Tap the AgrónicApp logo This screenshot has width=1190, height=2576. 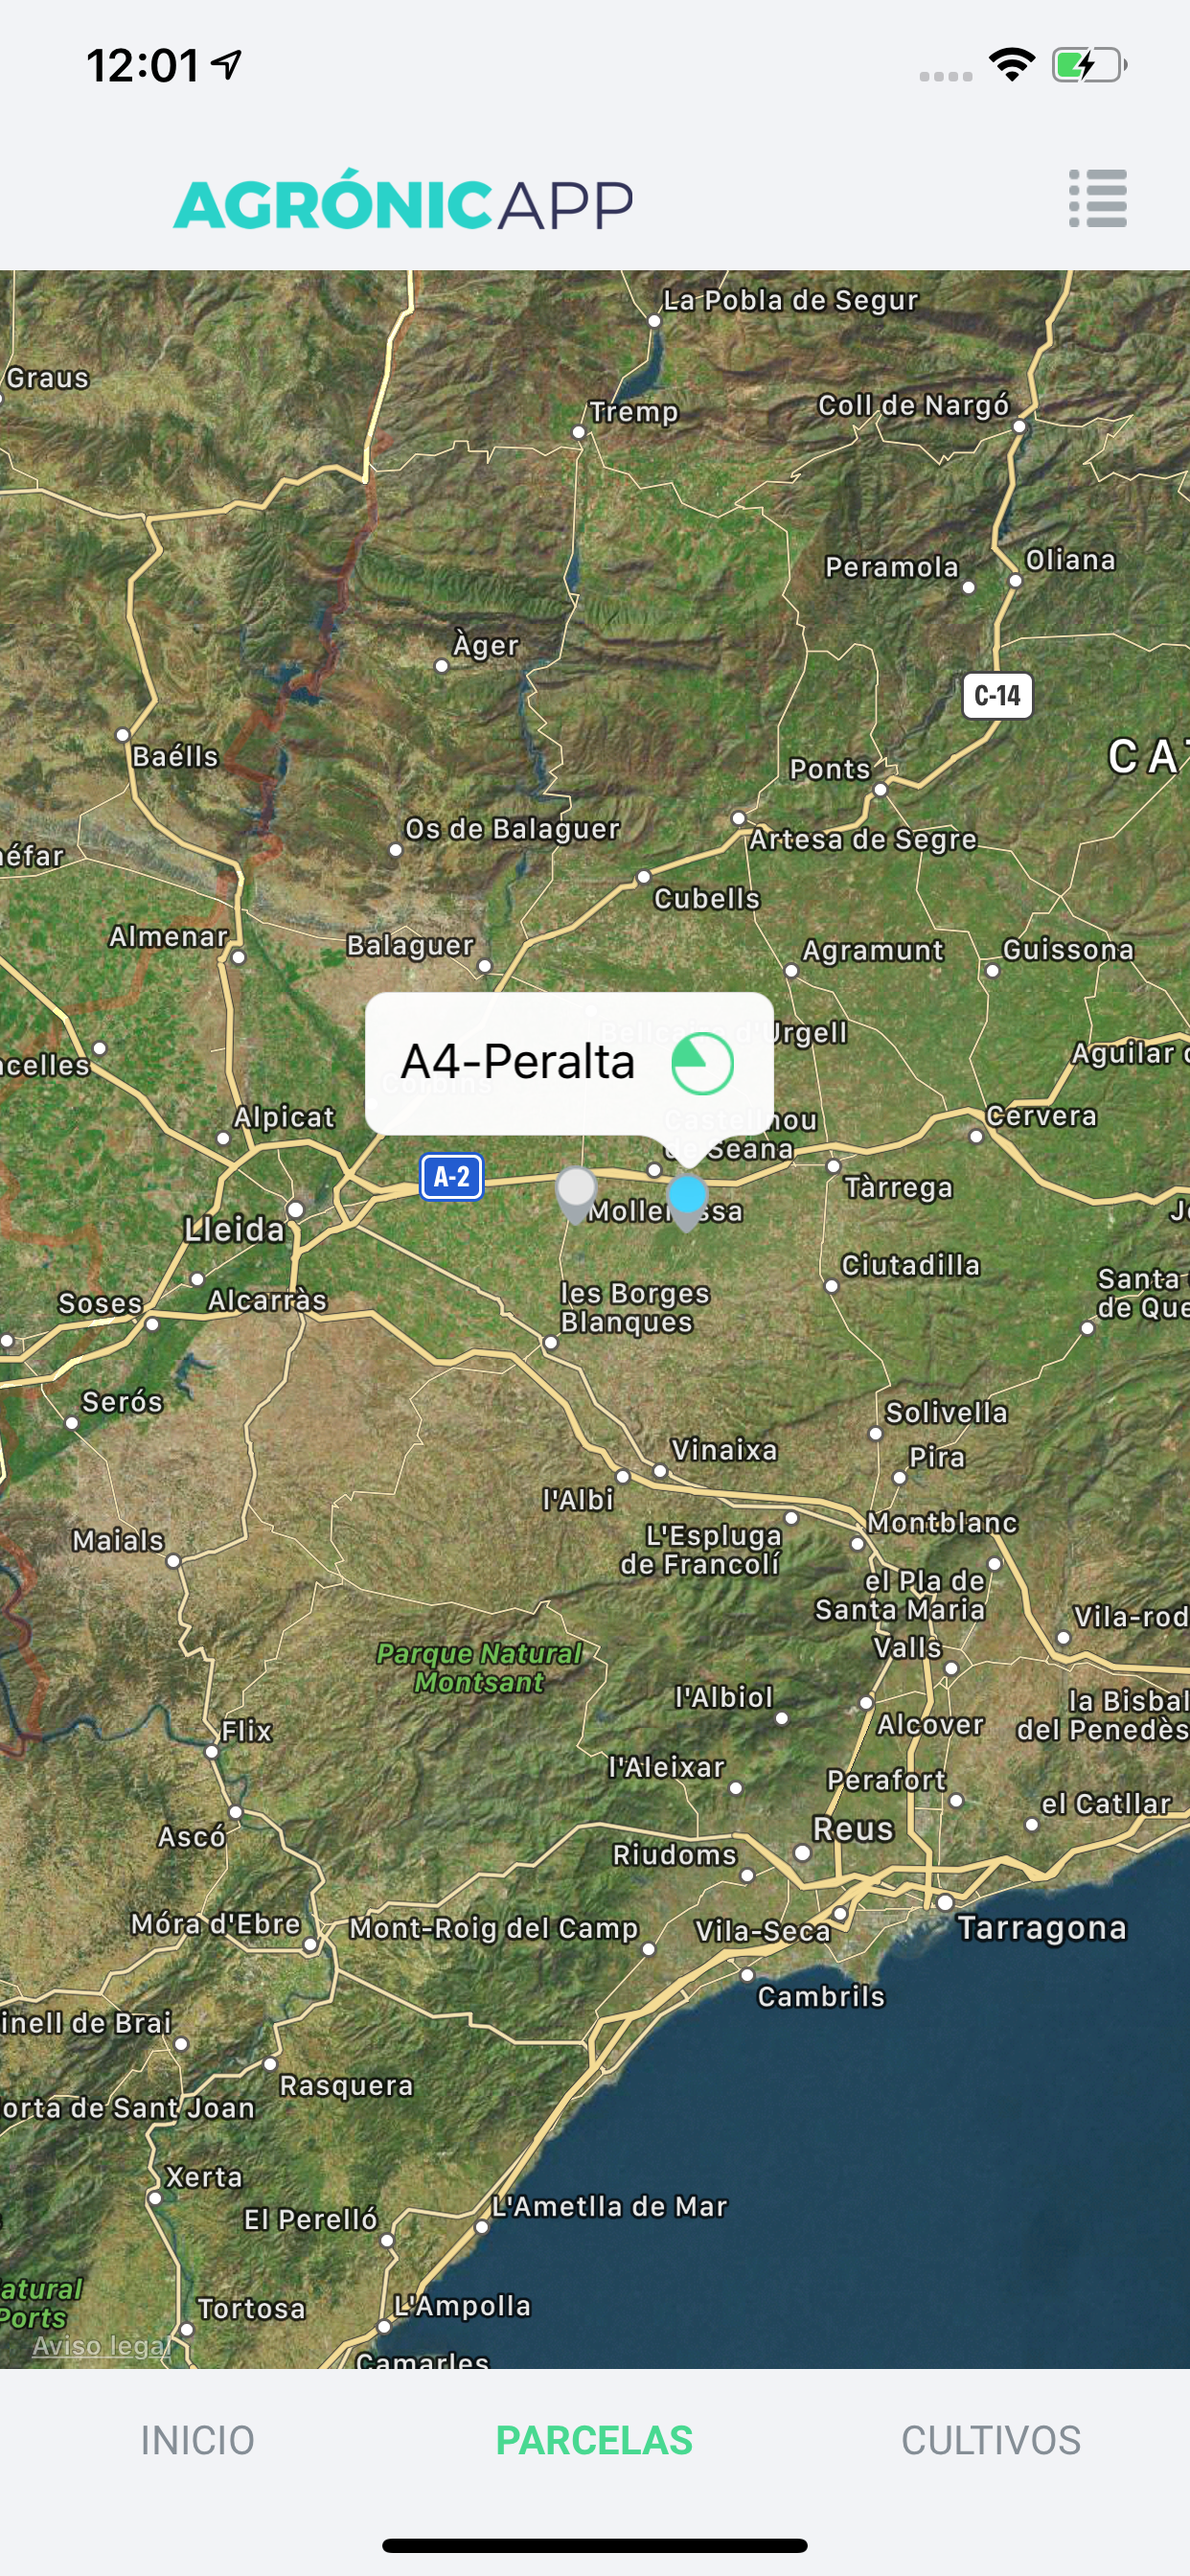403,202
